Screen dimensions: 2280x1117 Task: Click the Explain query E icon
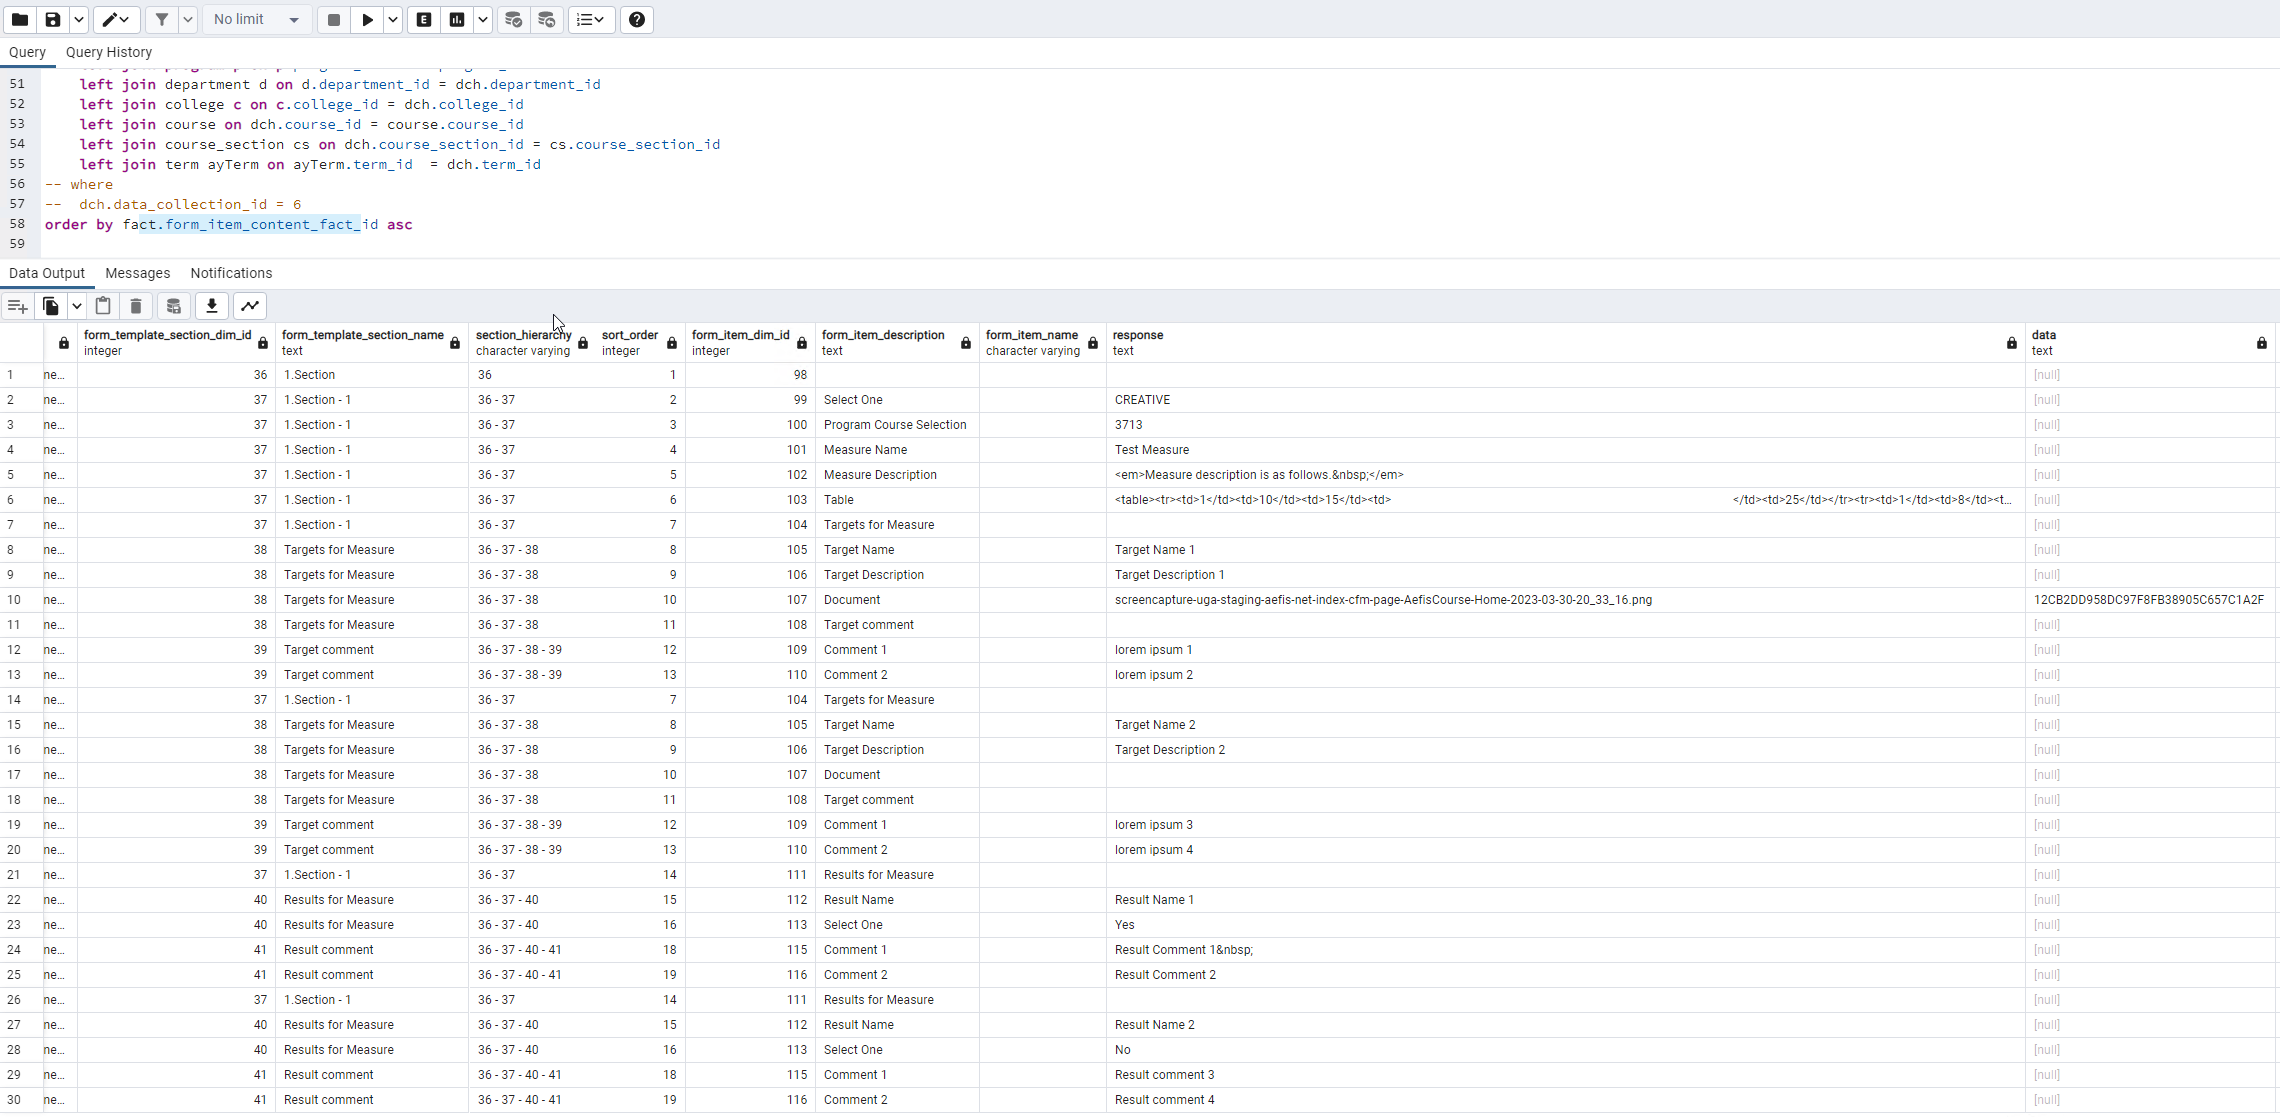424,19
